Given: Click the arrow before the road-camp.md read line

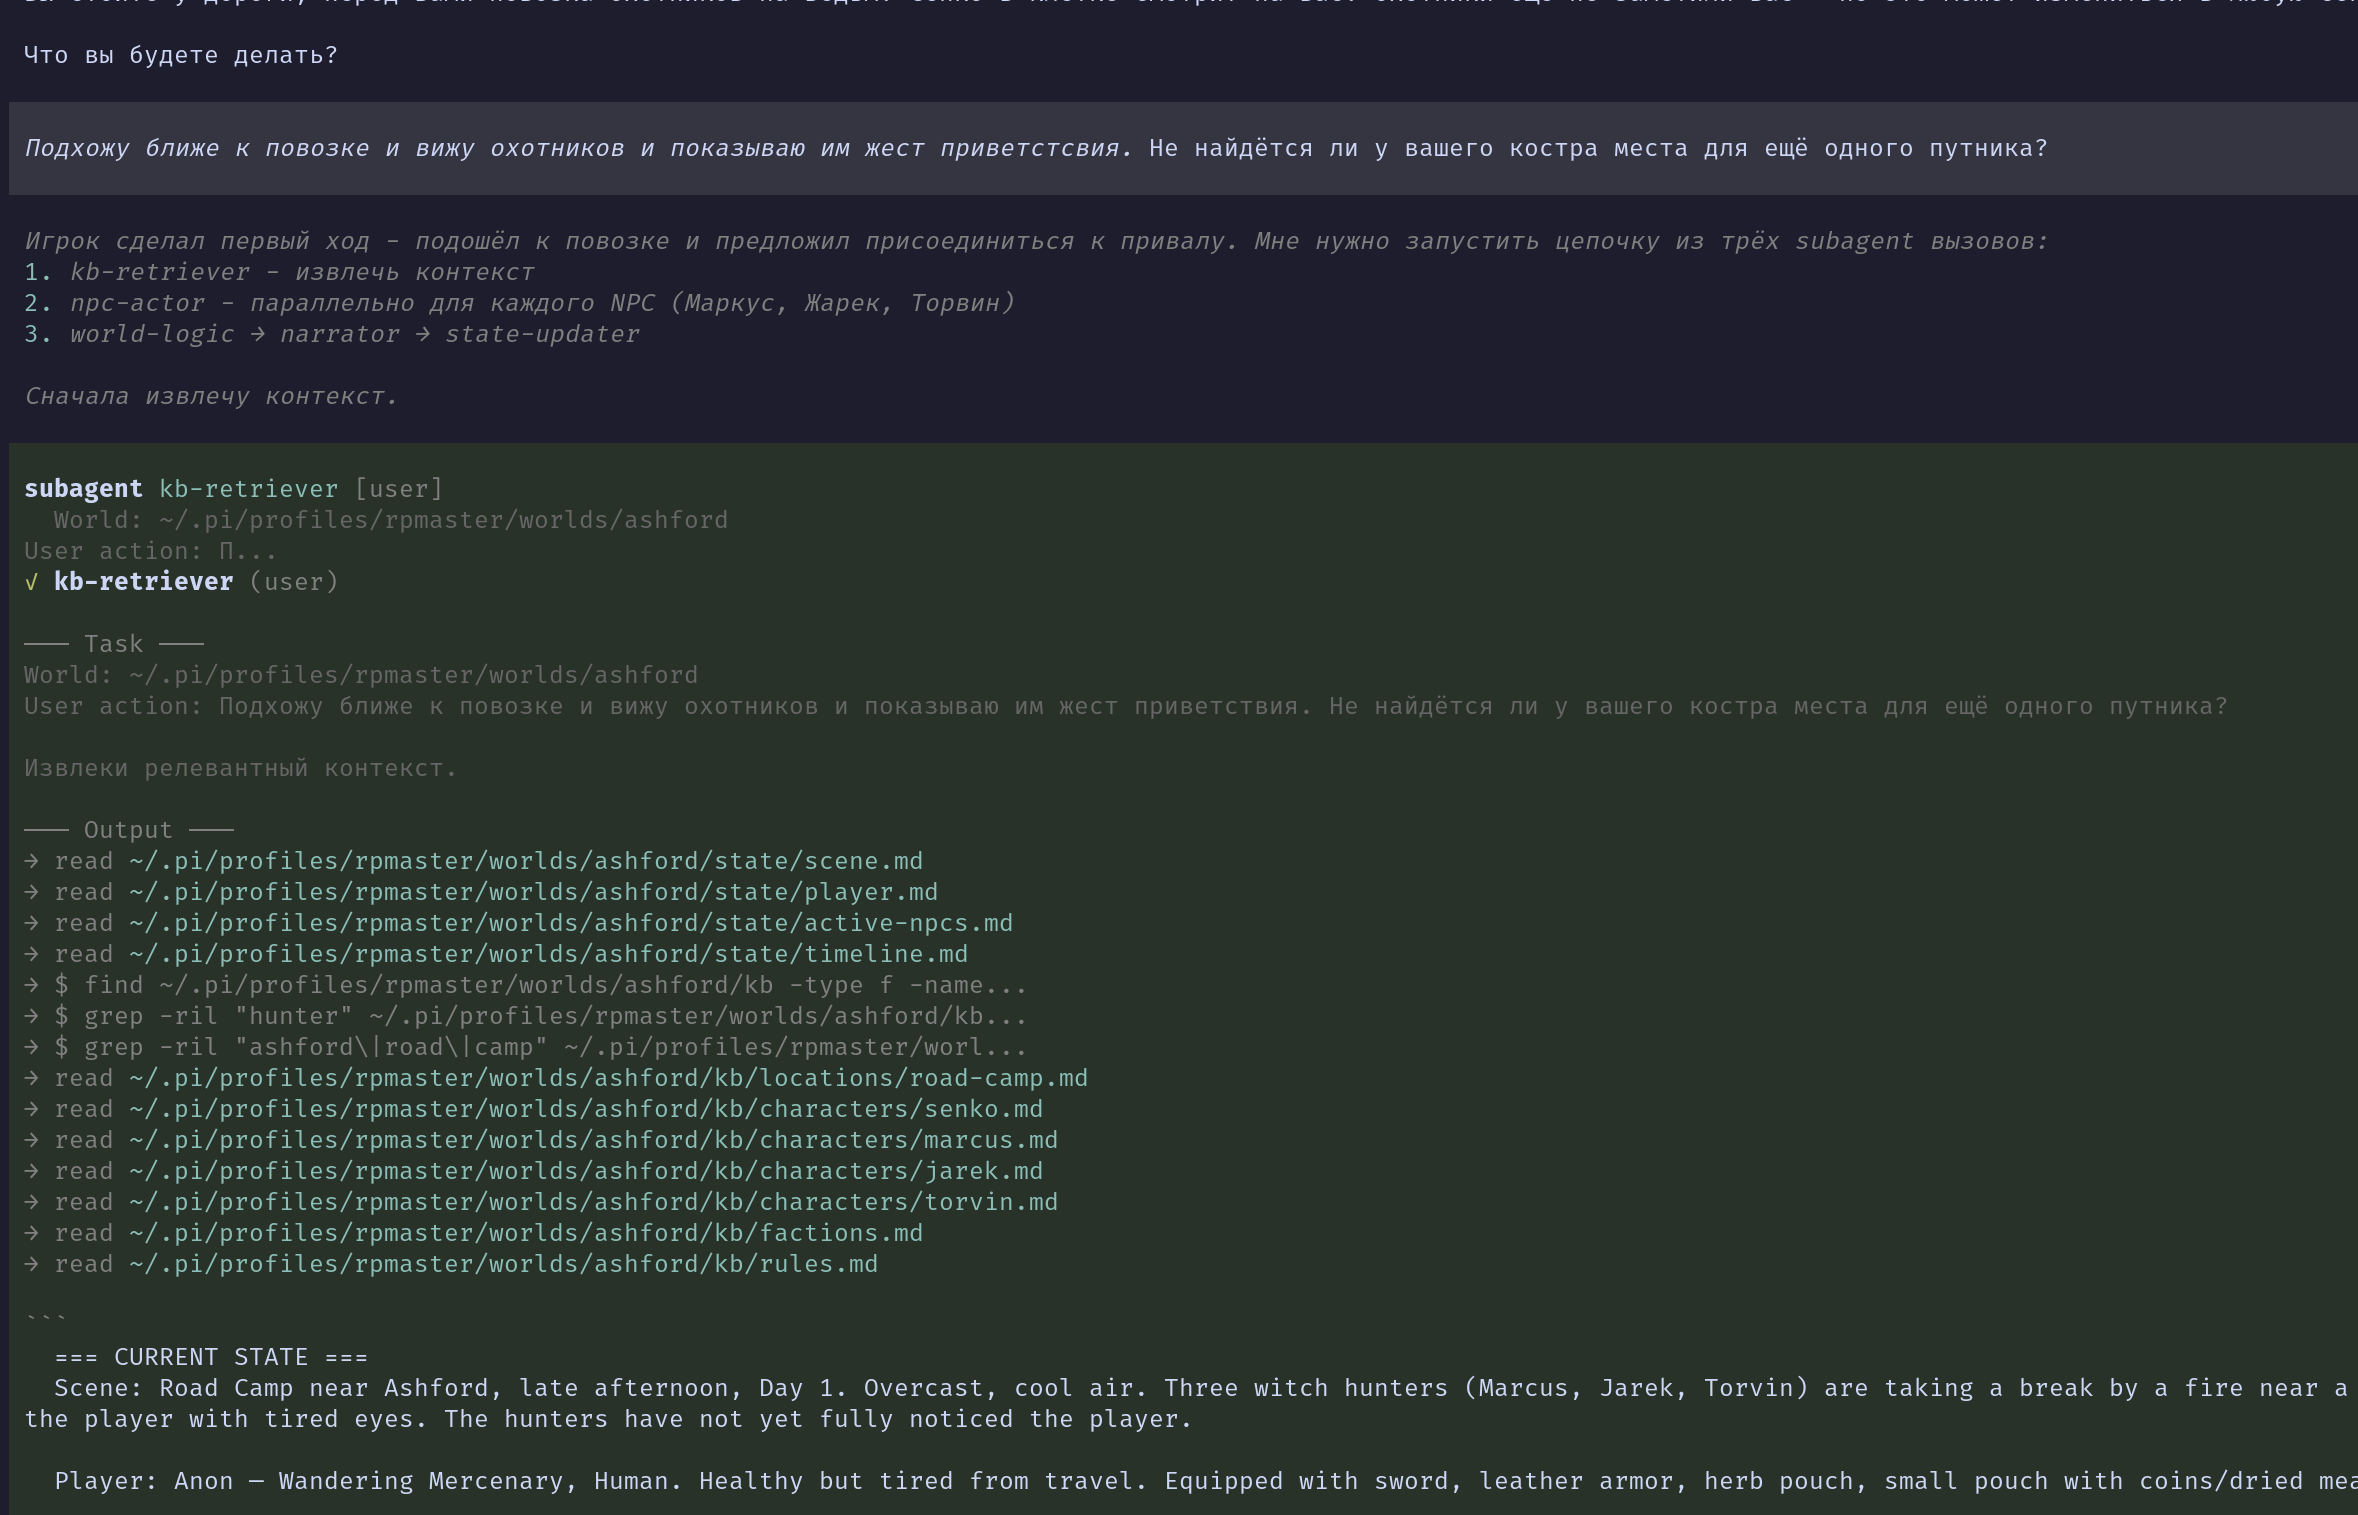Looking at the screenshot, I should click(x=32, y=1078).
